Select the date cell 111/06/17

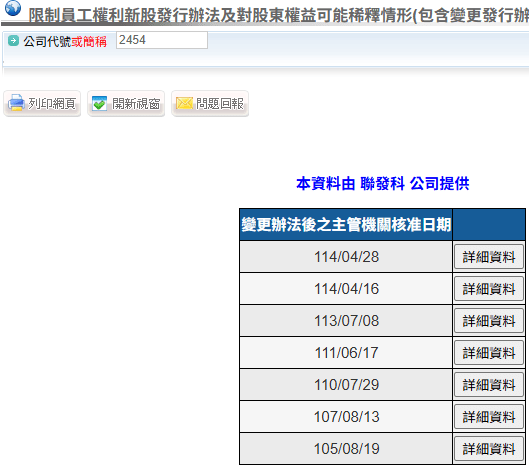pos(346,353)
